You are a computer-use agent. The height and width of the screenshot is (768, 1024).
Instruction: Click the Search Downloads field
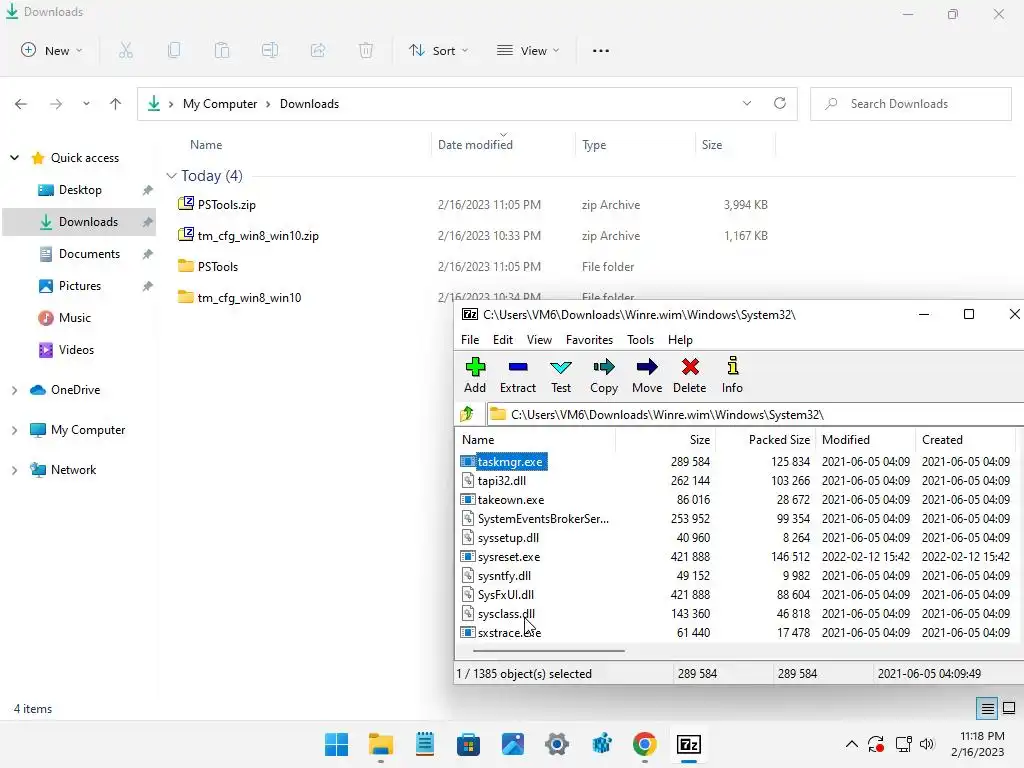coord(910,104)
